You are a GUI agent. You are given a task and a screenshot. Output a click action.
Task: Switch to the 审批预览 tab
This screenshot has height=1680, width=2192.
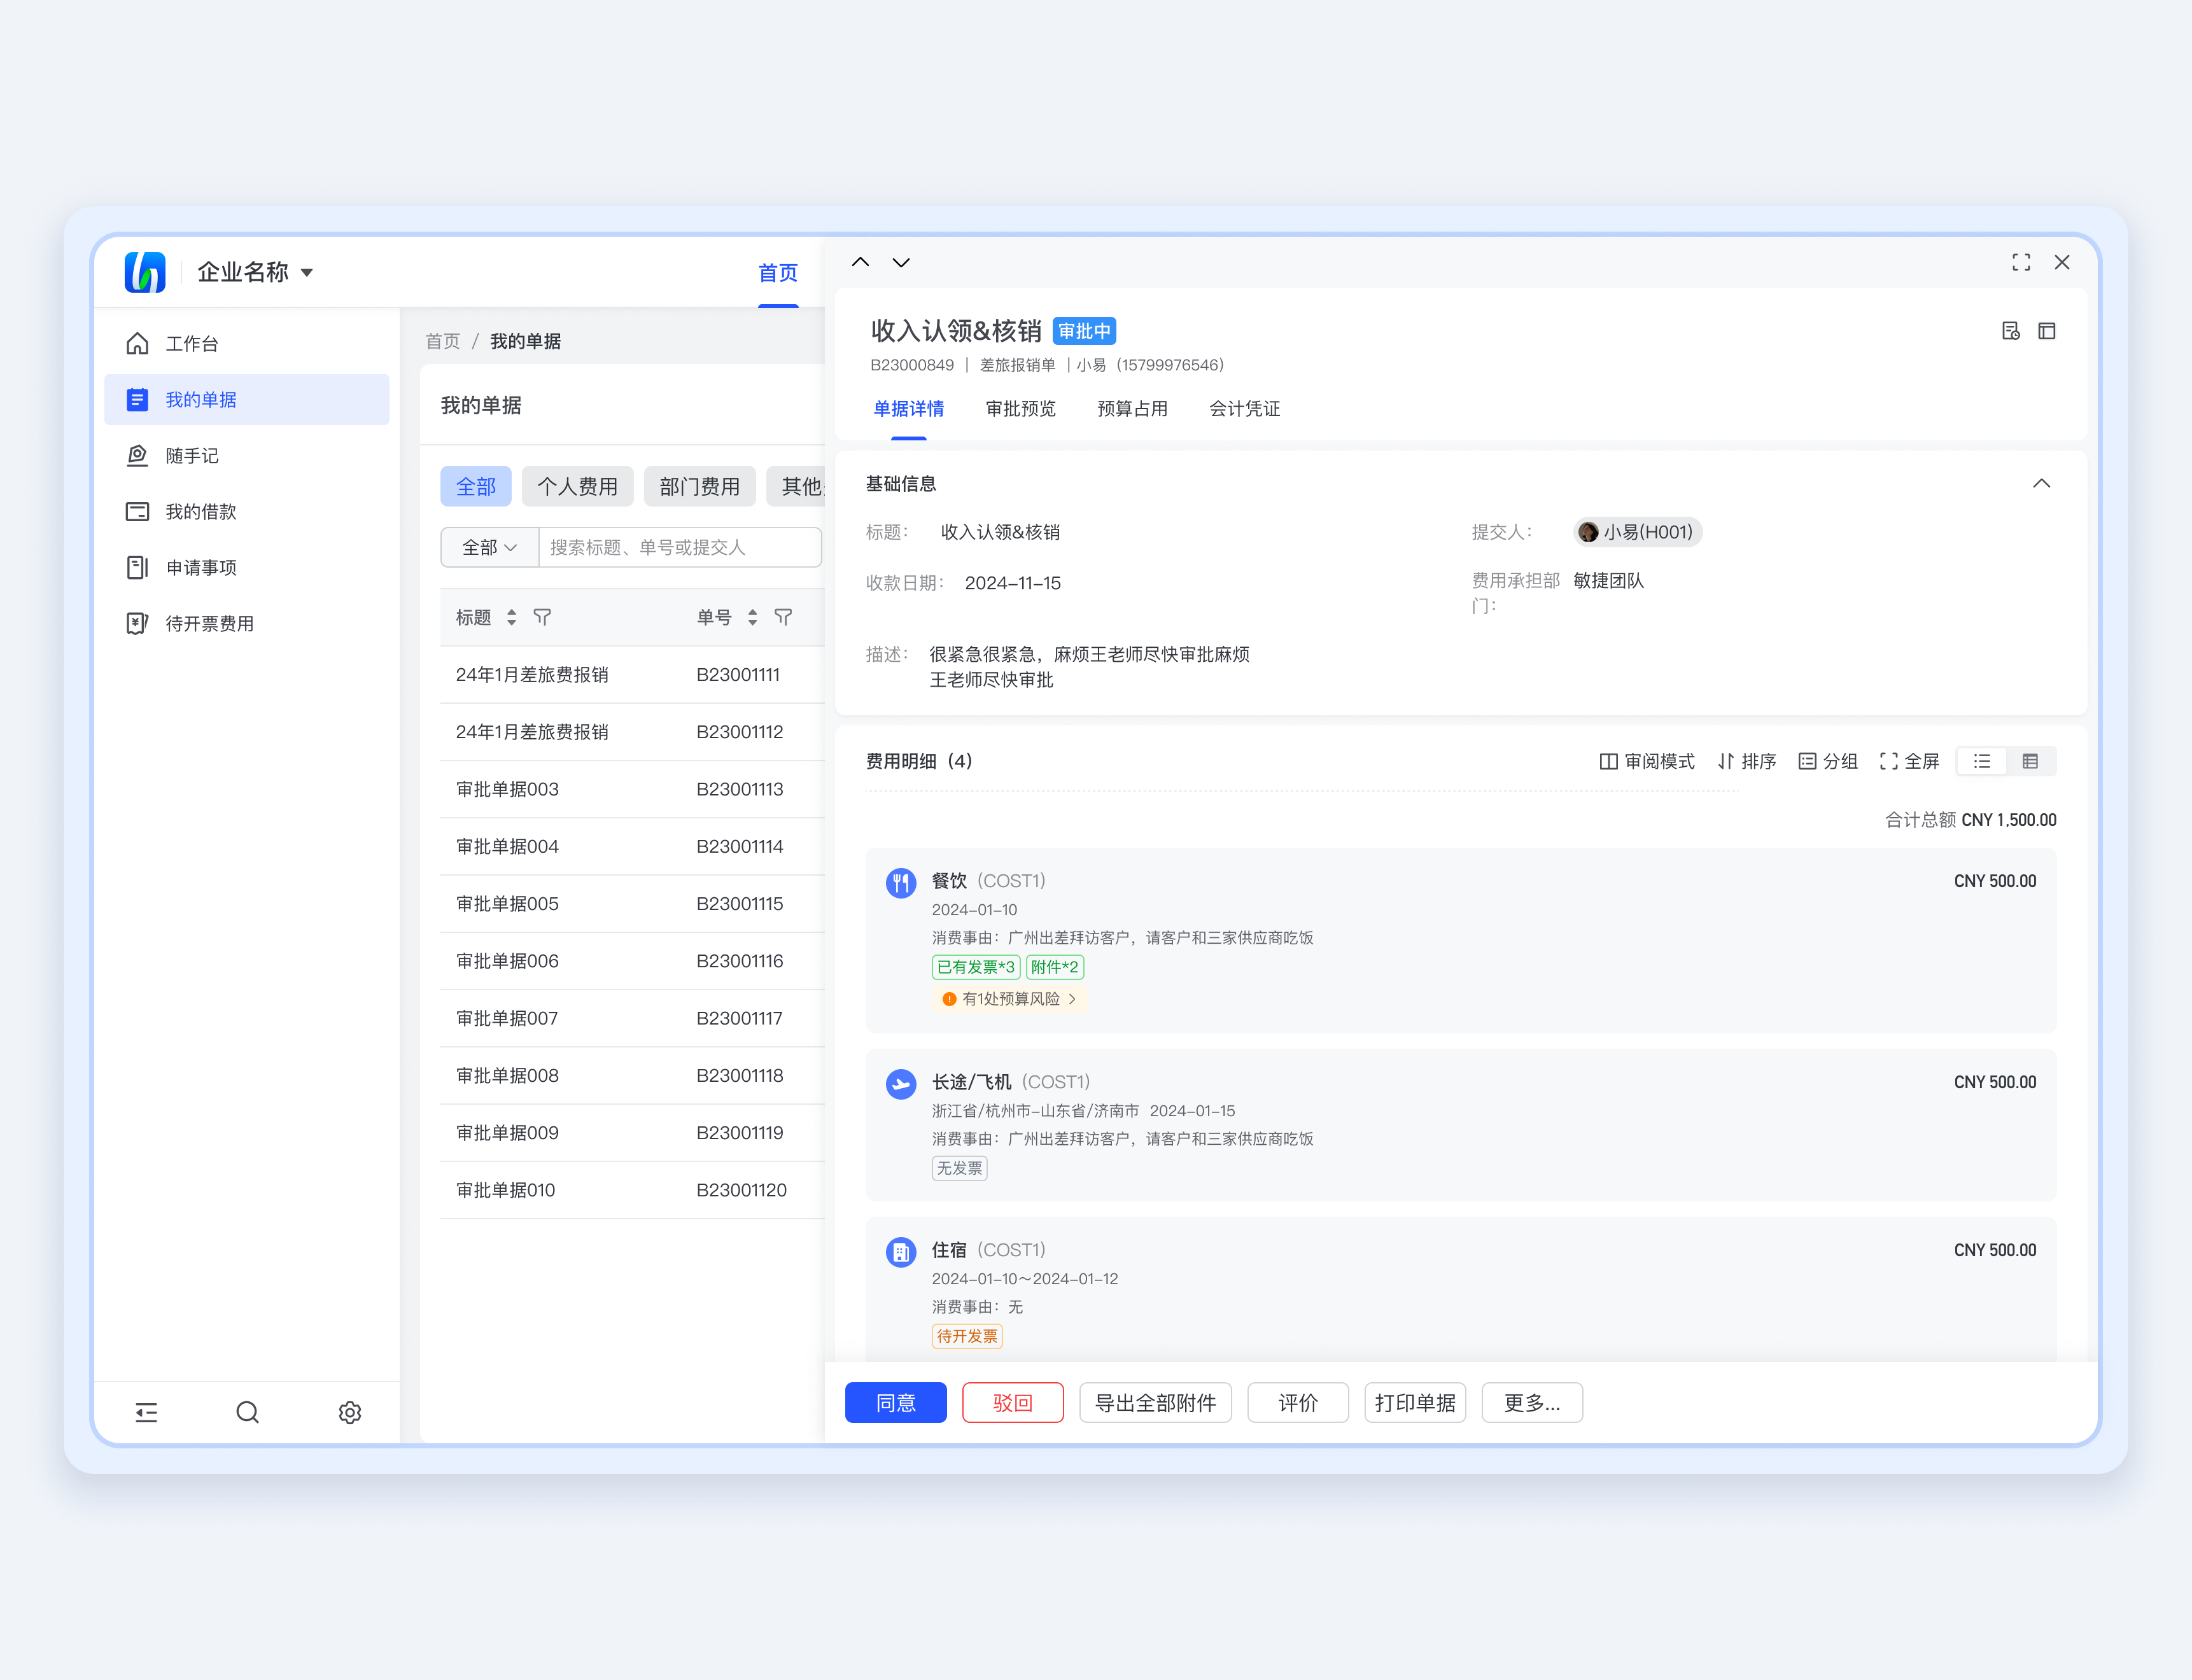click(x=1020, y=409)
